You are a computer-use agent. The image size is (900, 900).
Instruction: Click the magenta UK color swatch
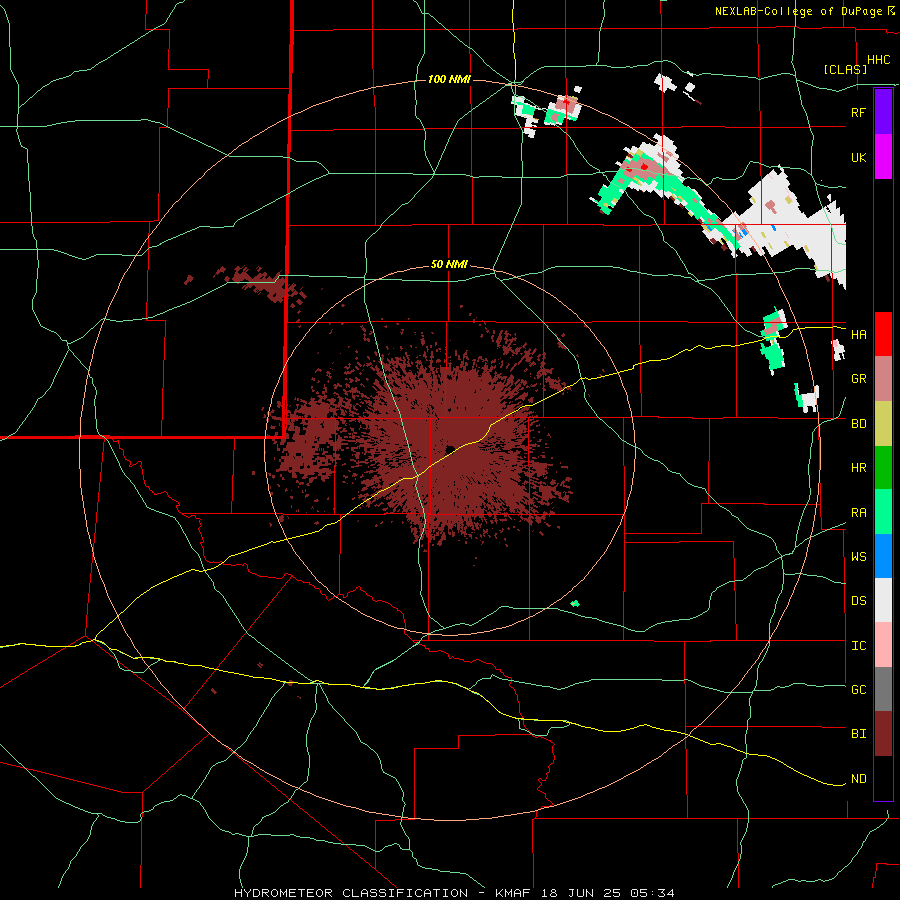tap(883, 157)
